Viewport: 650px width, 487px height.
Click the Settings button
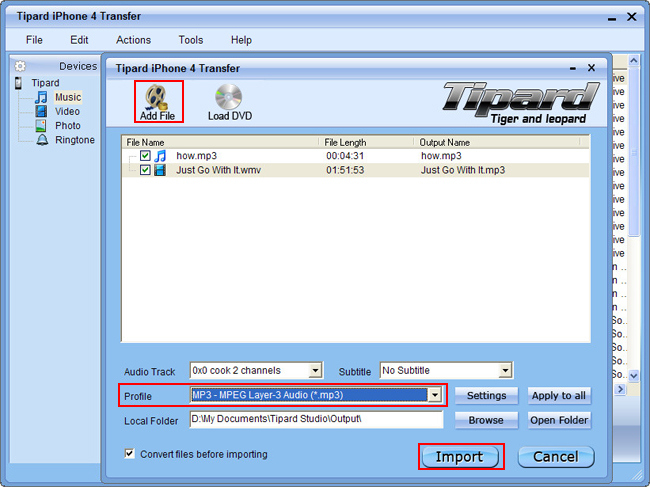click(x=486, y=395)
